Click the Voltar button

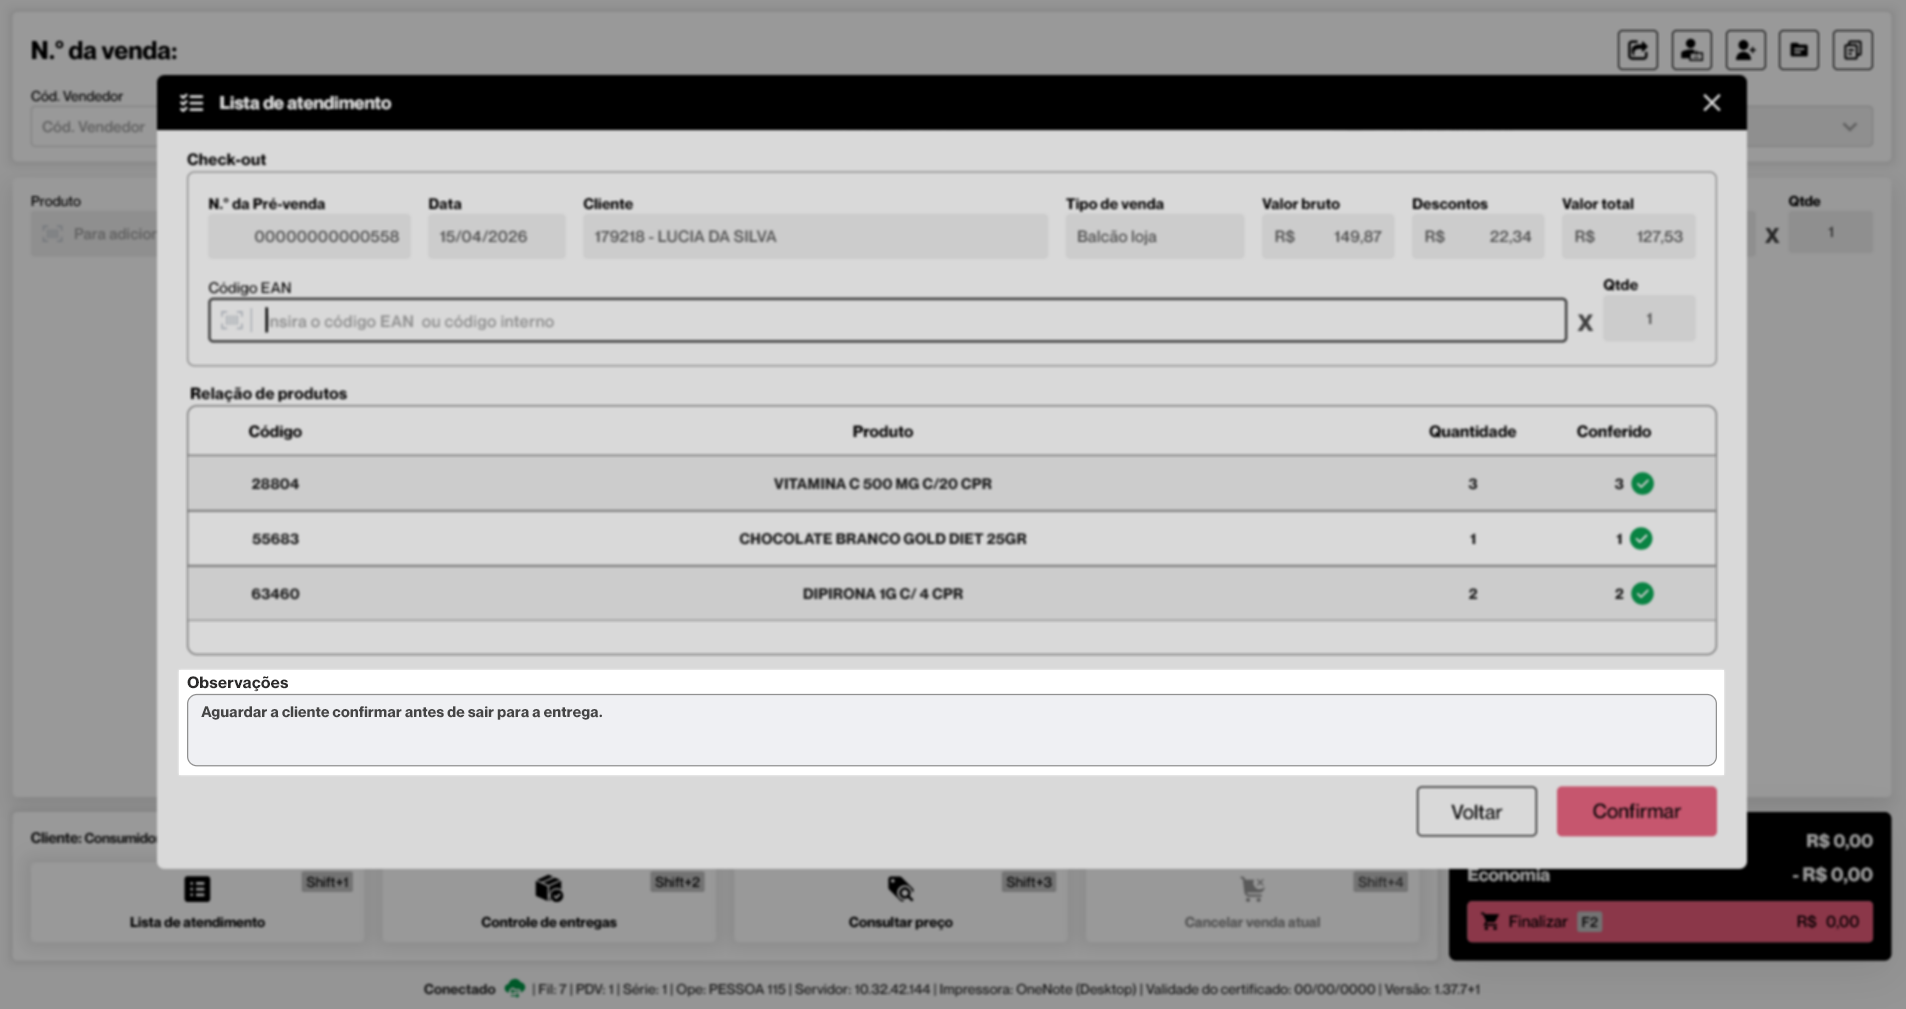tap(1476, 811)
